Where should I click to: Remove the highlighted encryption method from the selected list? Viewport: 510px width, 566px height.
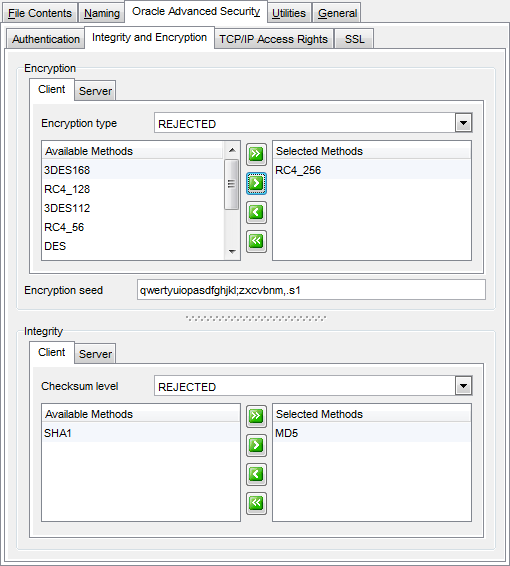point(256,212)
